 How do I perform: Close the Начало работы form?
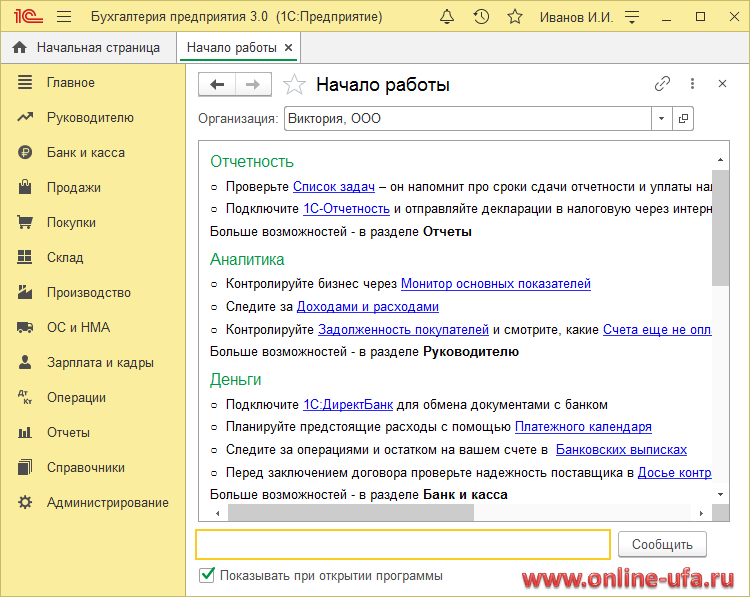point(722,84)
